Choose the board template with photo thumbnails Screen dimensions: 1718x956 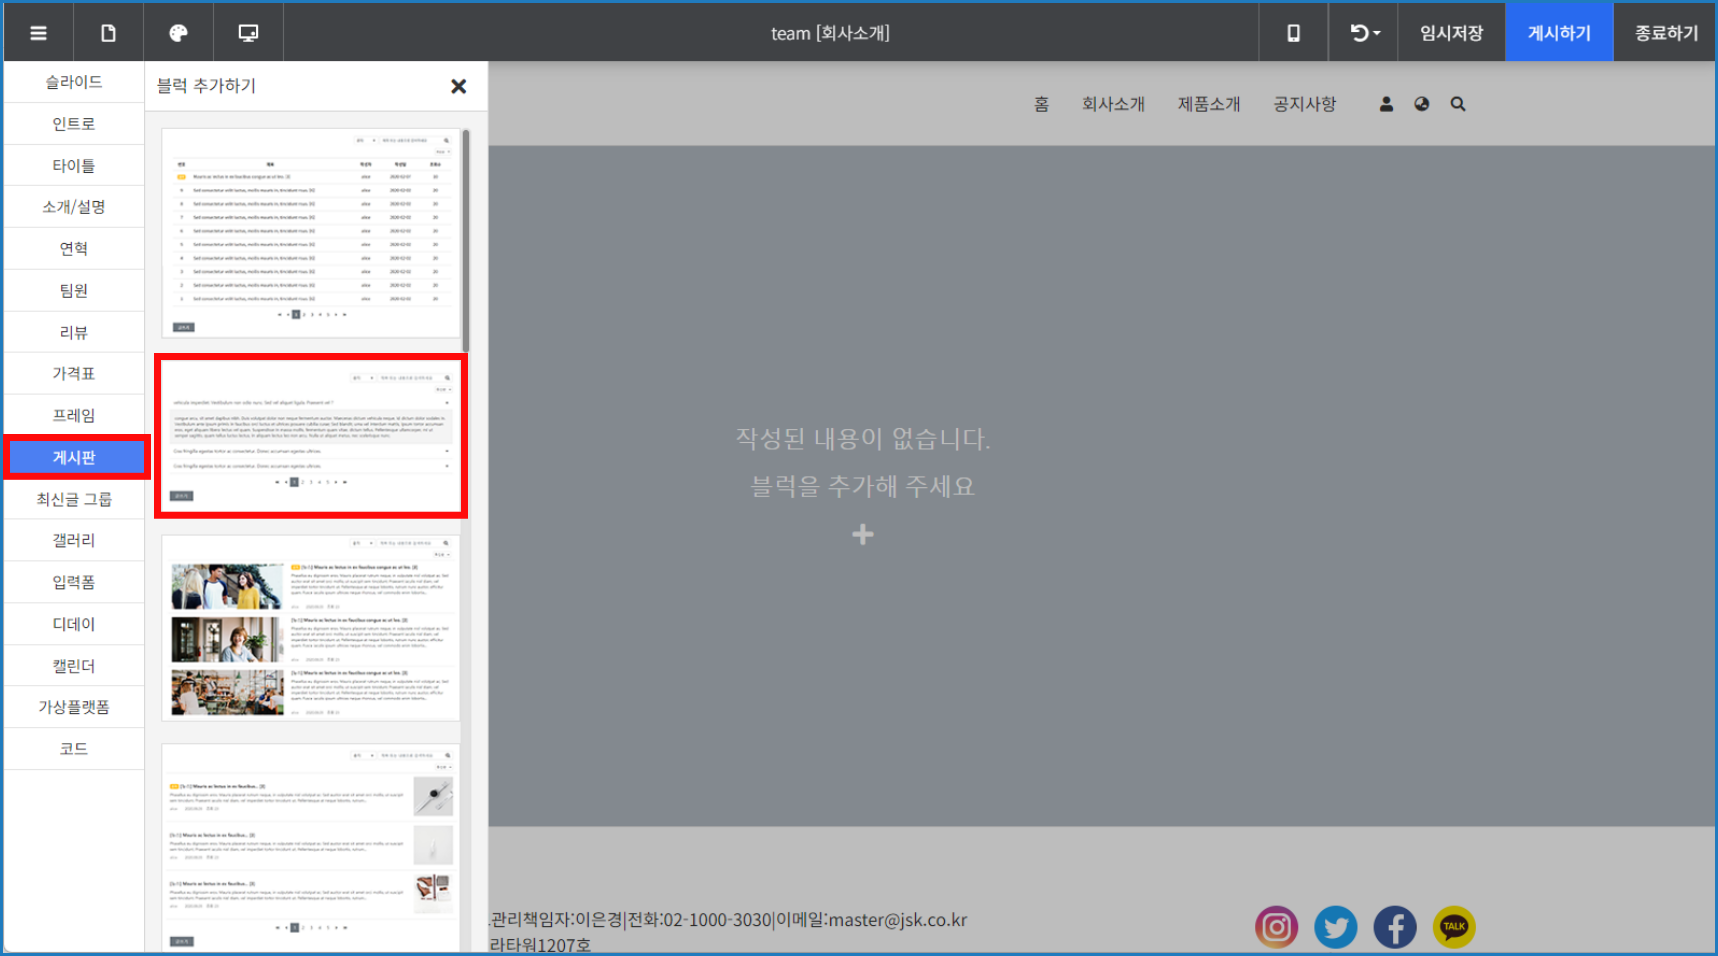[311, 628]
